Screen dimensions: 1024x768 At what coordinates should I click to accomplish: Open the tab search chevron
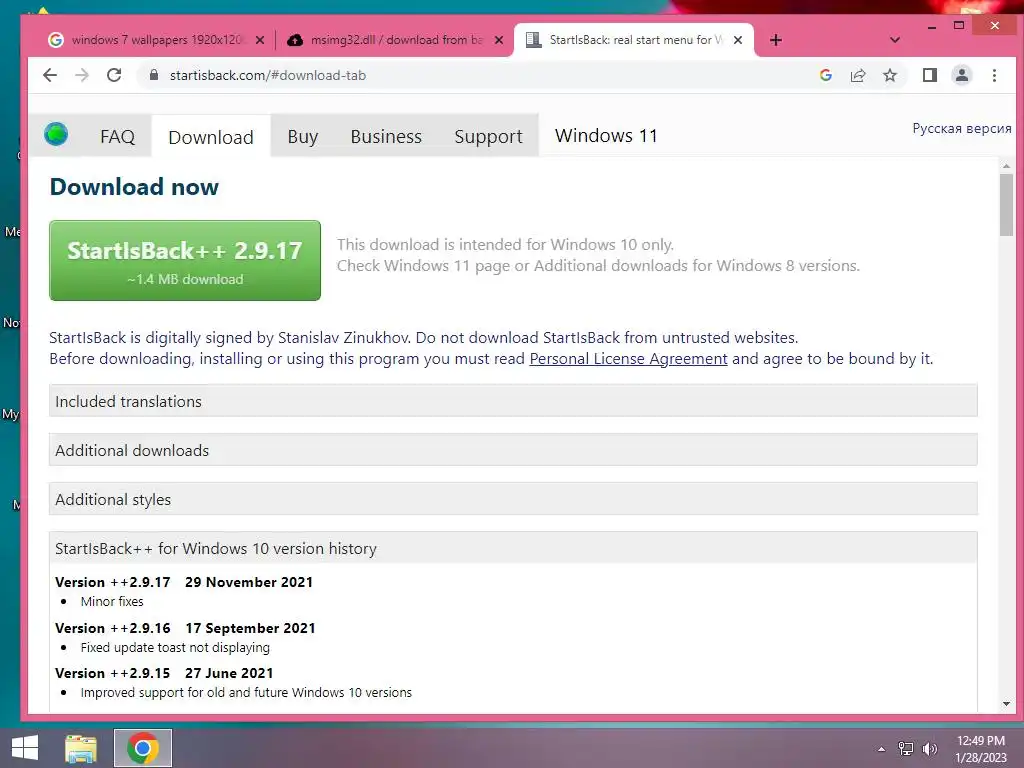[x=895, y=40]
